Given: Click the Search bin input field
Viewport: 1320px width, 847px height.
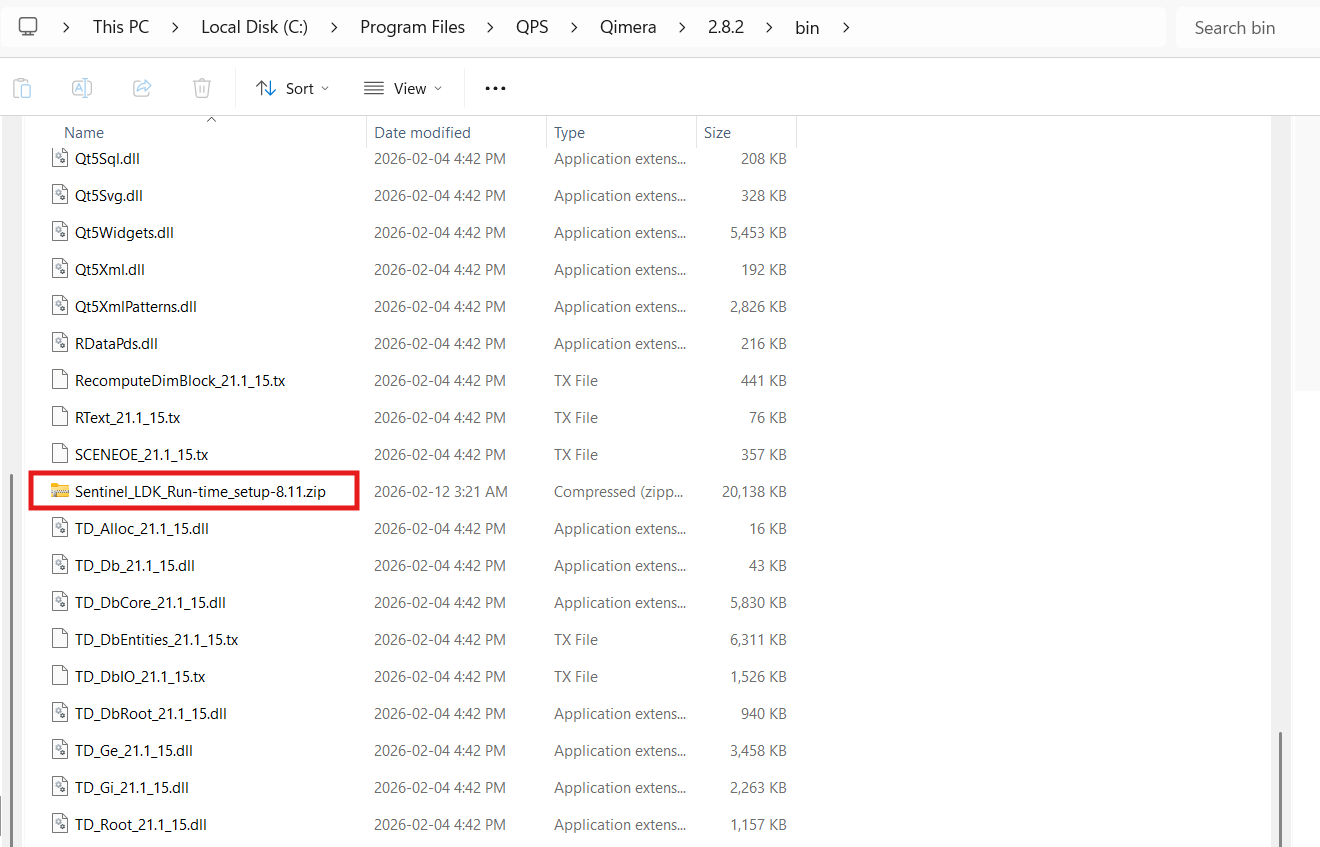Looking at the screenshot, I should tap(1245, 28).
